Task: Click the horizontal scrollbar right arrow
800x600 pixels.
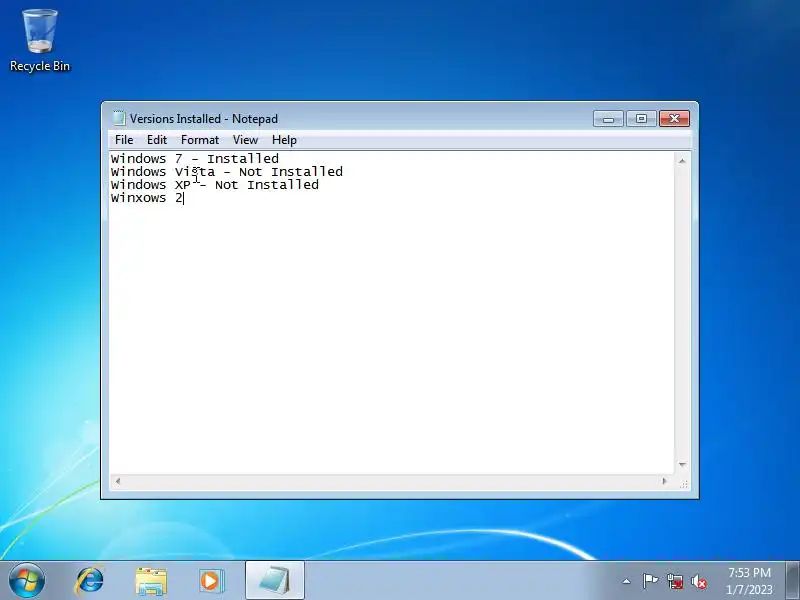Action: [664, 481]
